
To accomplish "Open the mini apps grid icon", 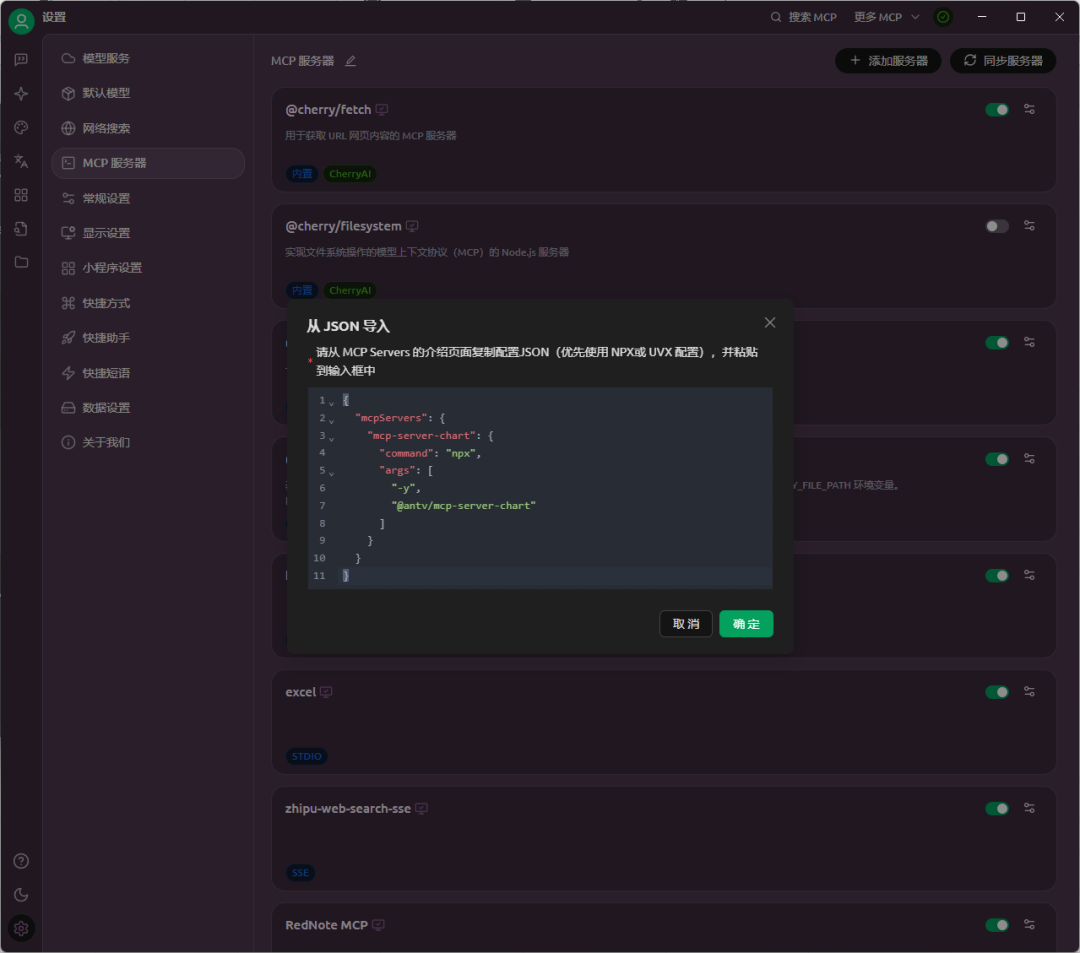I will [x=21, y=195].
